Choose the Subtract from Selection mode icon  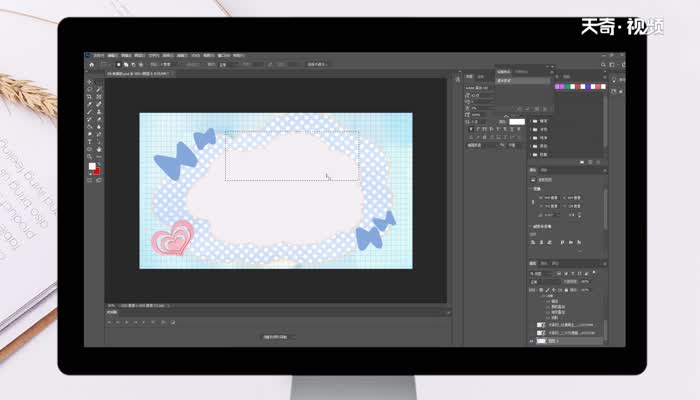pyautogui.click(x=133, y=65)
